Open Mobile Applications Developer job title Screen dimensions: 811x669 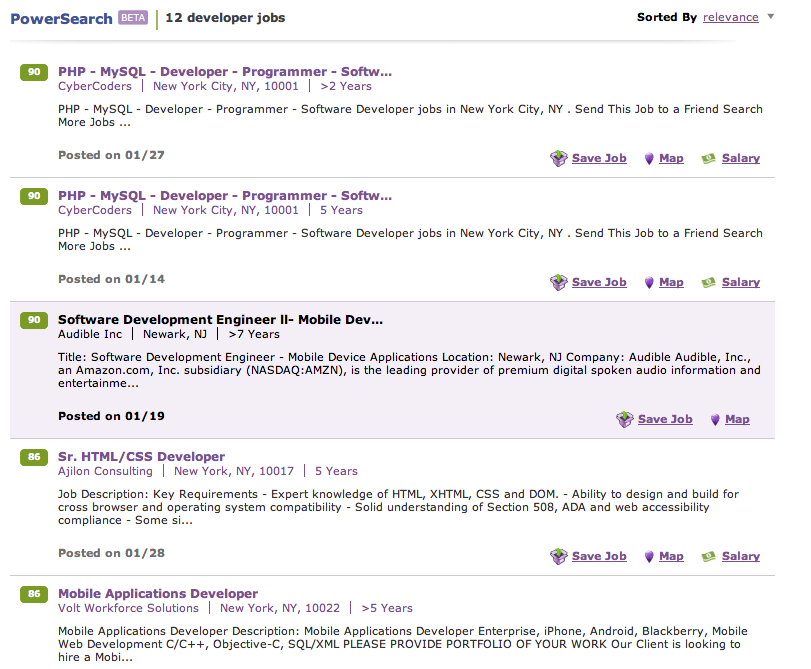coord(158,594)
